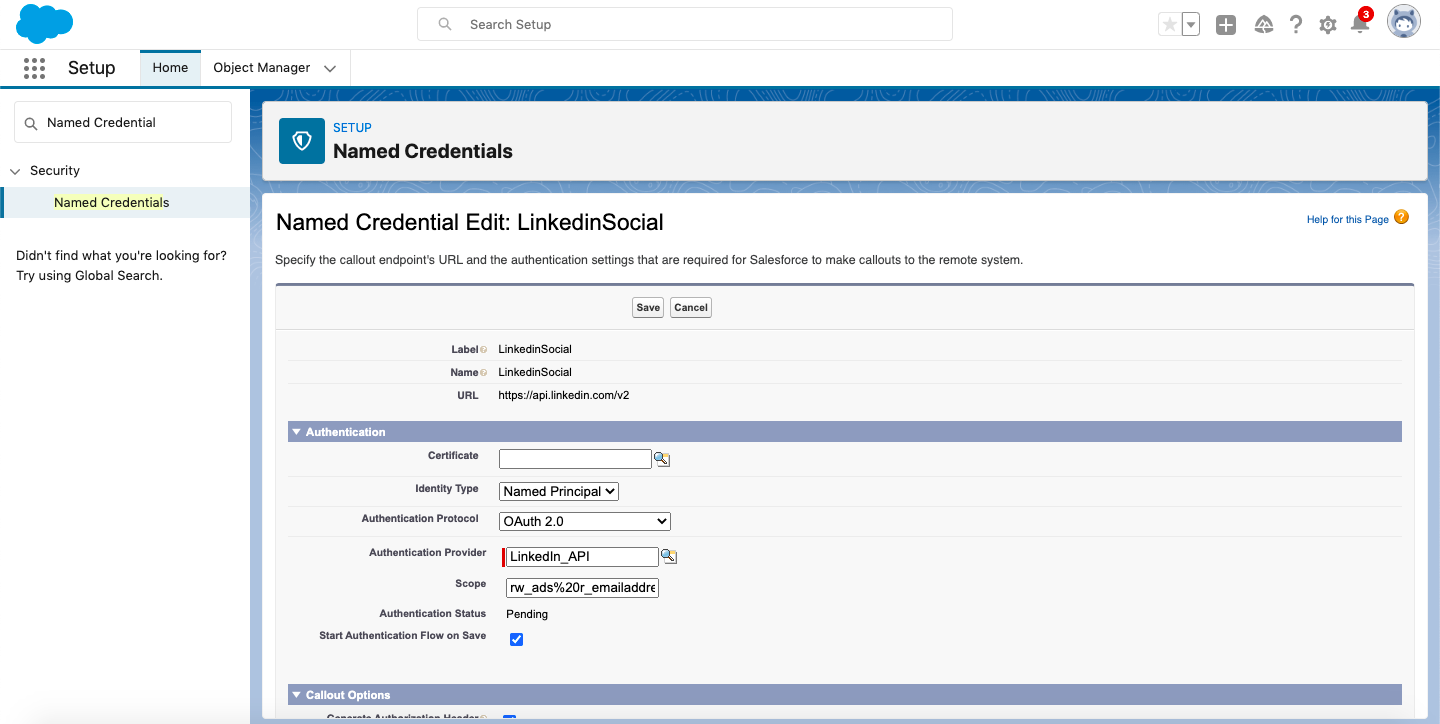The width and height of the screenshot is (1440, 724).
Task: Focus the Search Setup field
Action: (x=685, y=24)
